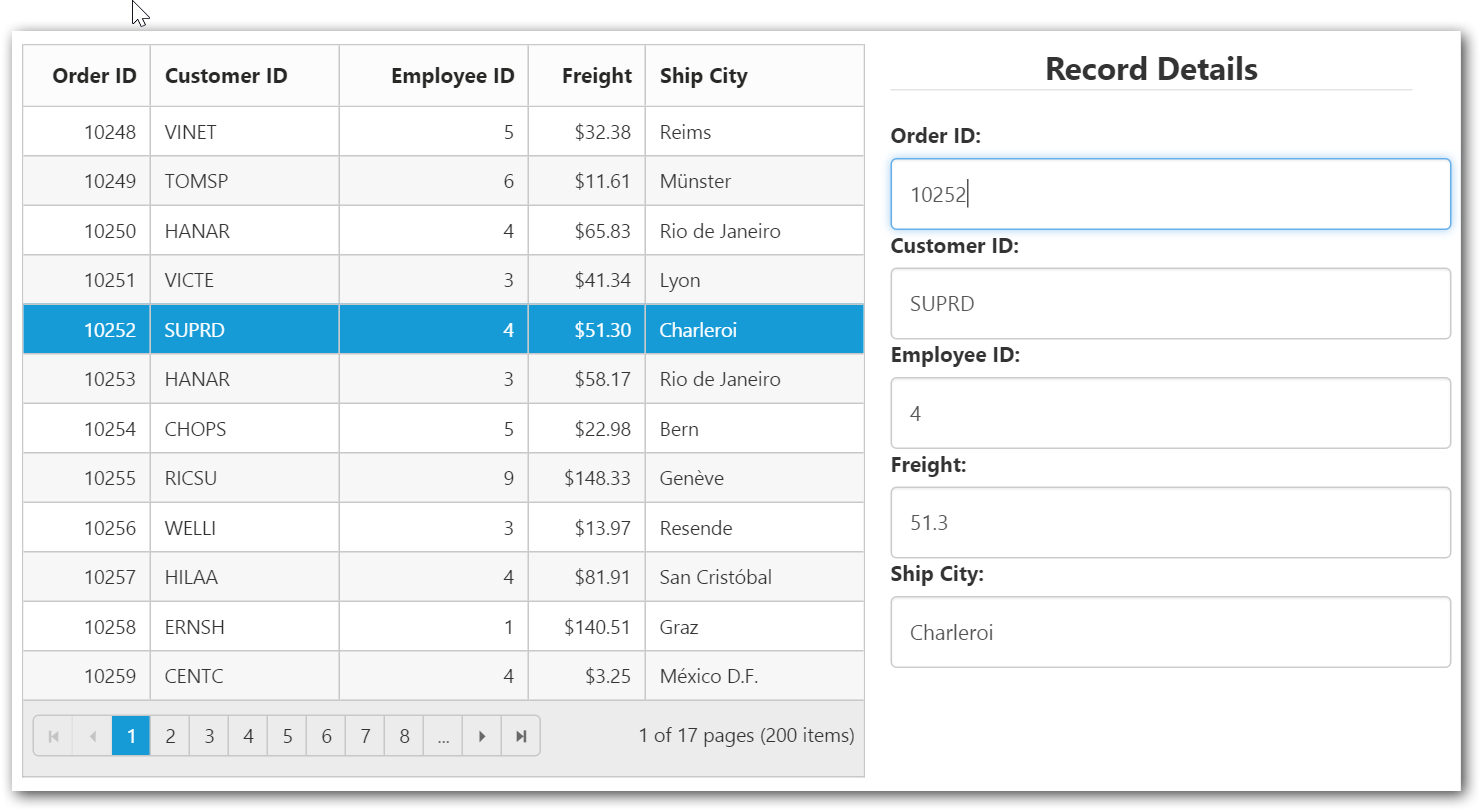The image size is (1481, 811).
Task: Sort by the Customer ID column header
Action: pos(226,76)
